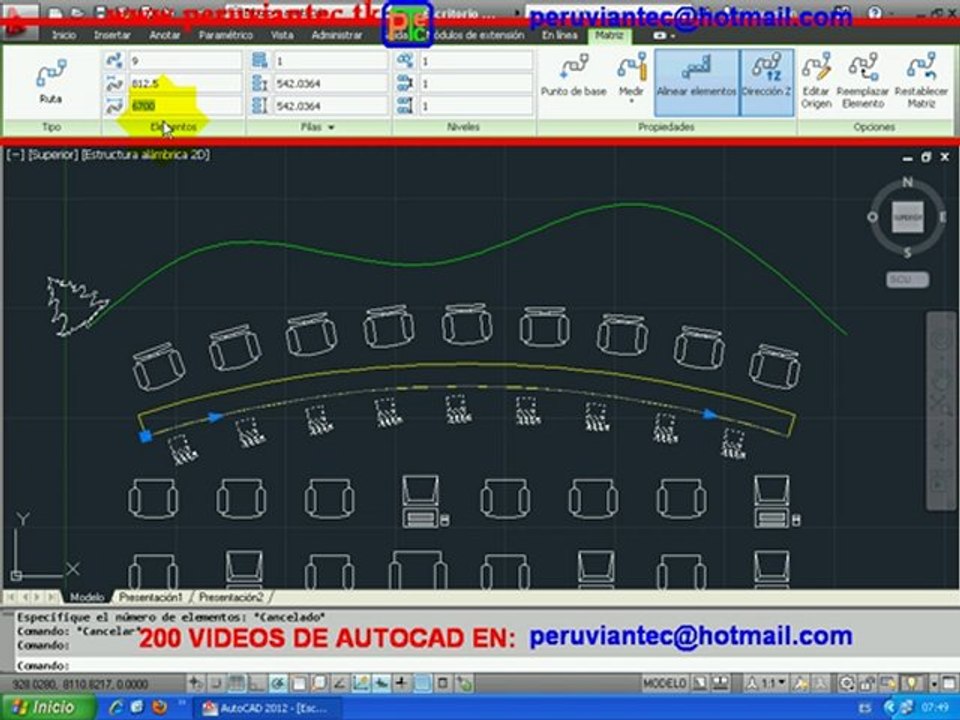
Task: Open the Vista ribbon tab
Action: click(282, 36)
